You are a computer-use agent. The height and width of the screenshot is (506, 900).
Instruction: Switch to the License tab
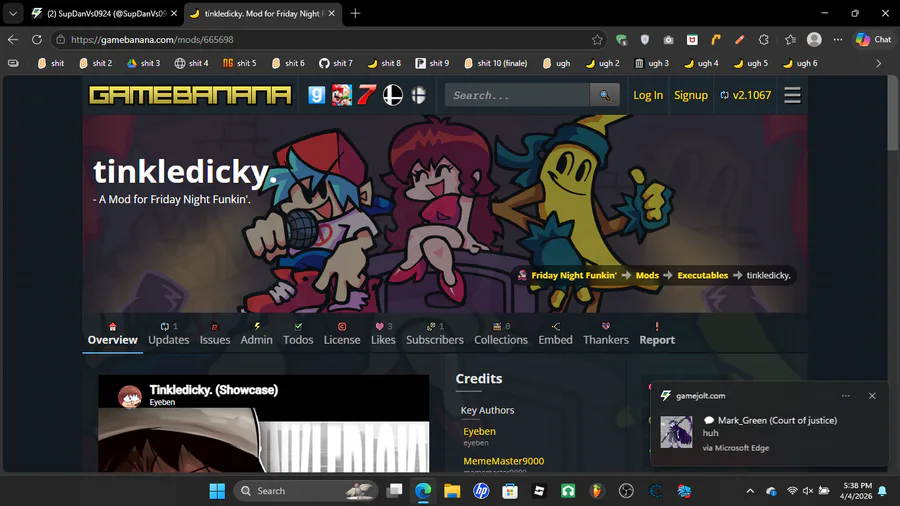342,334
